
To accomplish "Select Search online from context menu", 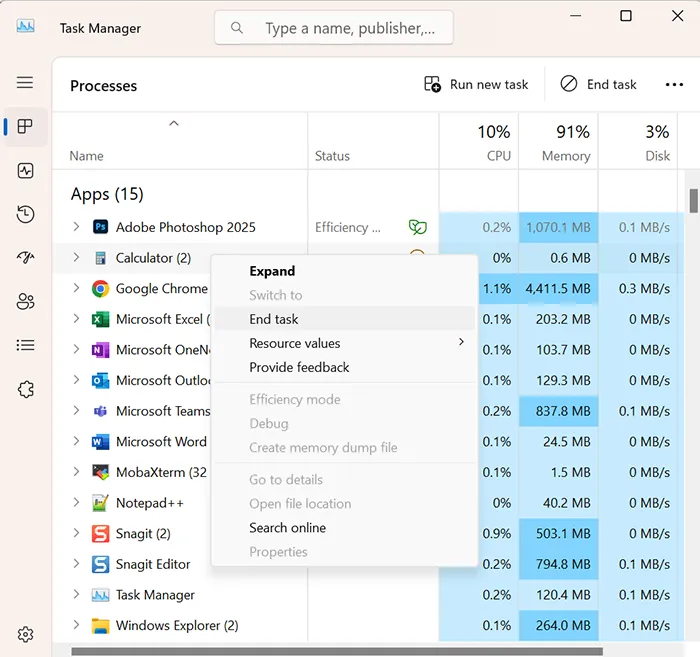I will pos(287,528).
